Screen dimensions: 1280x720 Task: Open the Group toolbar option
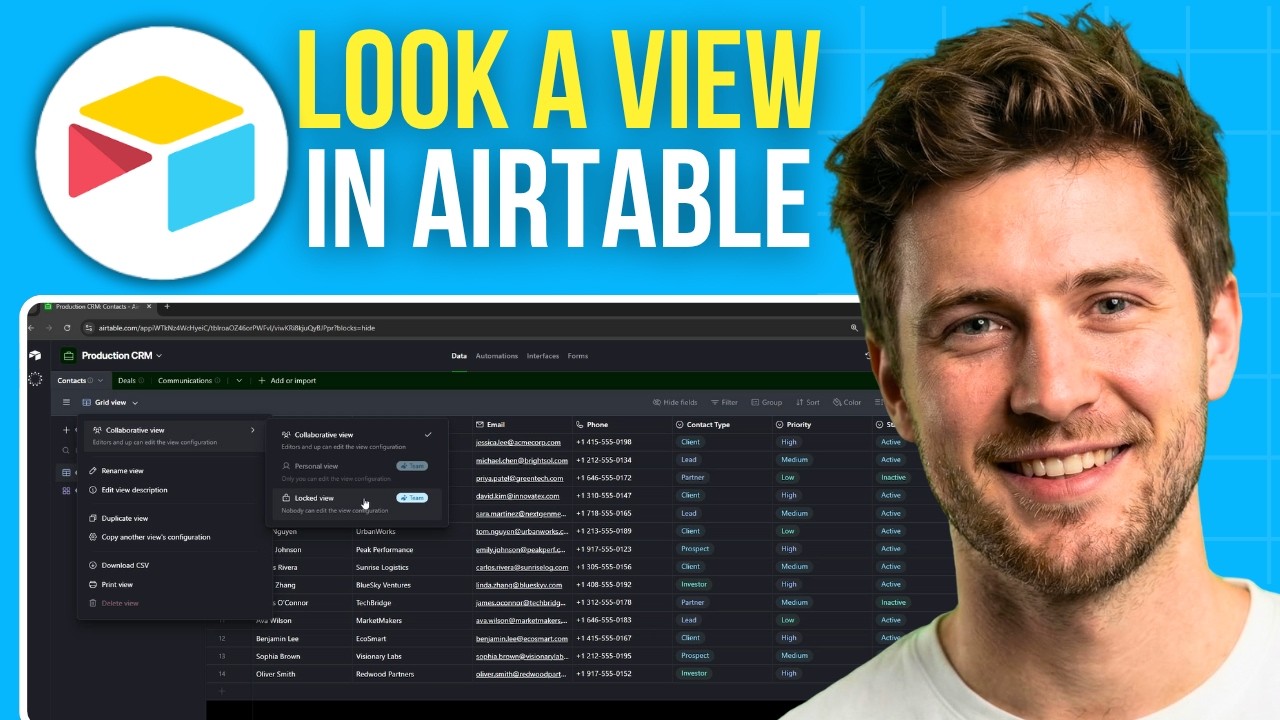[x=767, y=402]
